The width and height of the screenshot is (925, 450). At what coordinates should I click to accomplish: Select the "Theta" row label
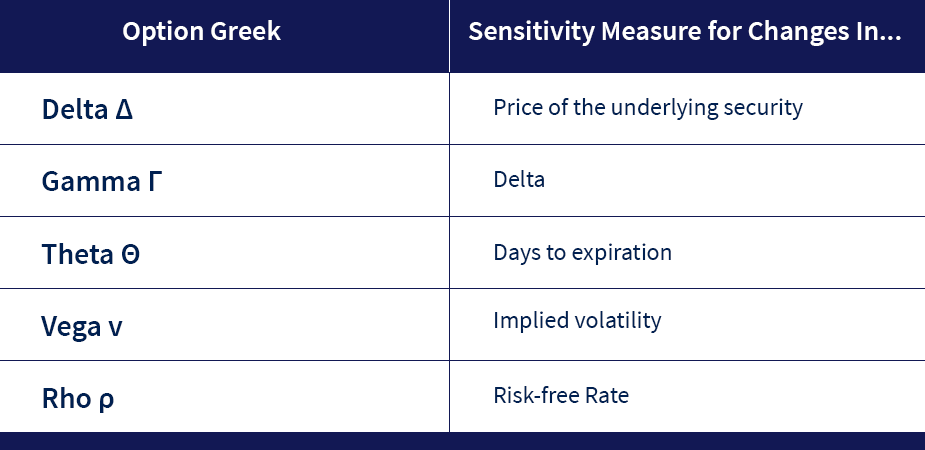(78, 254)
